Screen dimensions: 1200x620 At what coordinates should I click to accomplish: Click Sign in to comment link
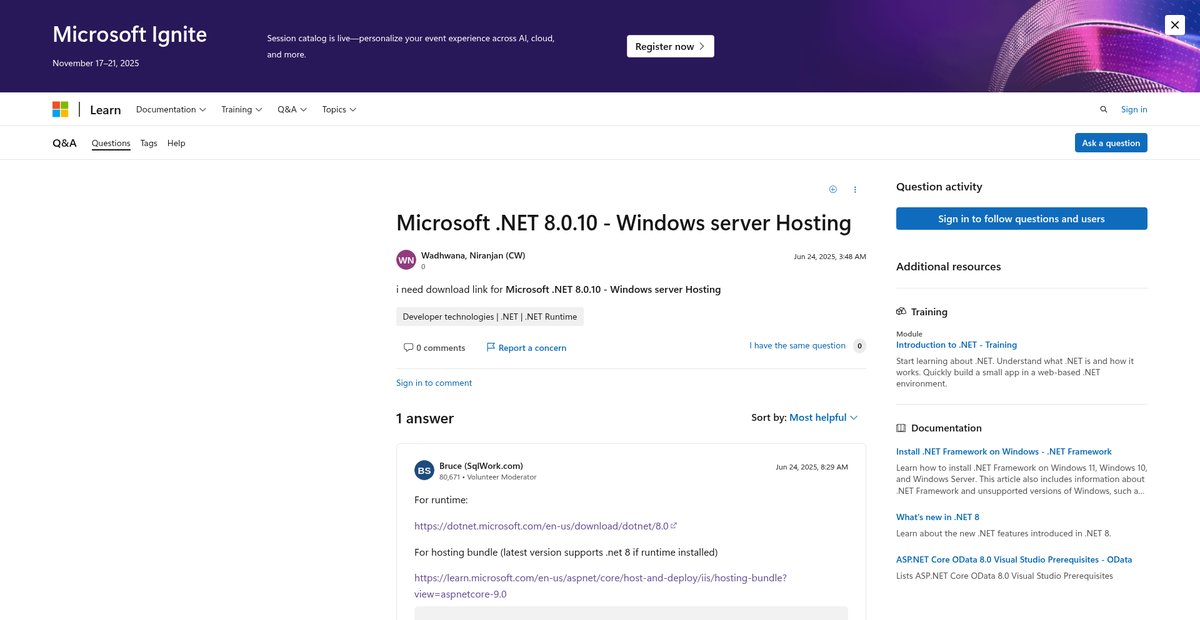[434, 383]
